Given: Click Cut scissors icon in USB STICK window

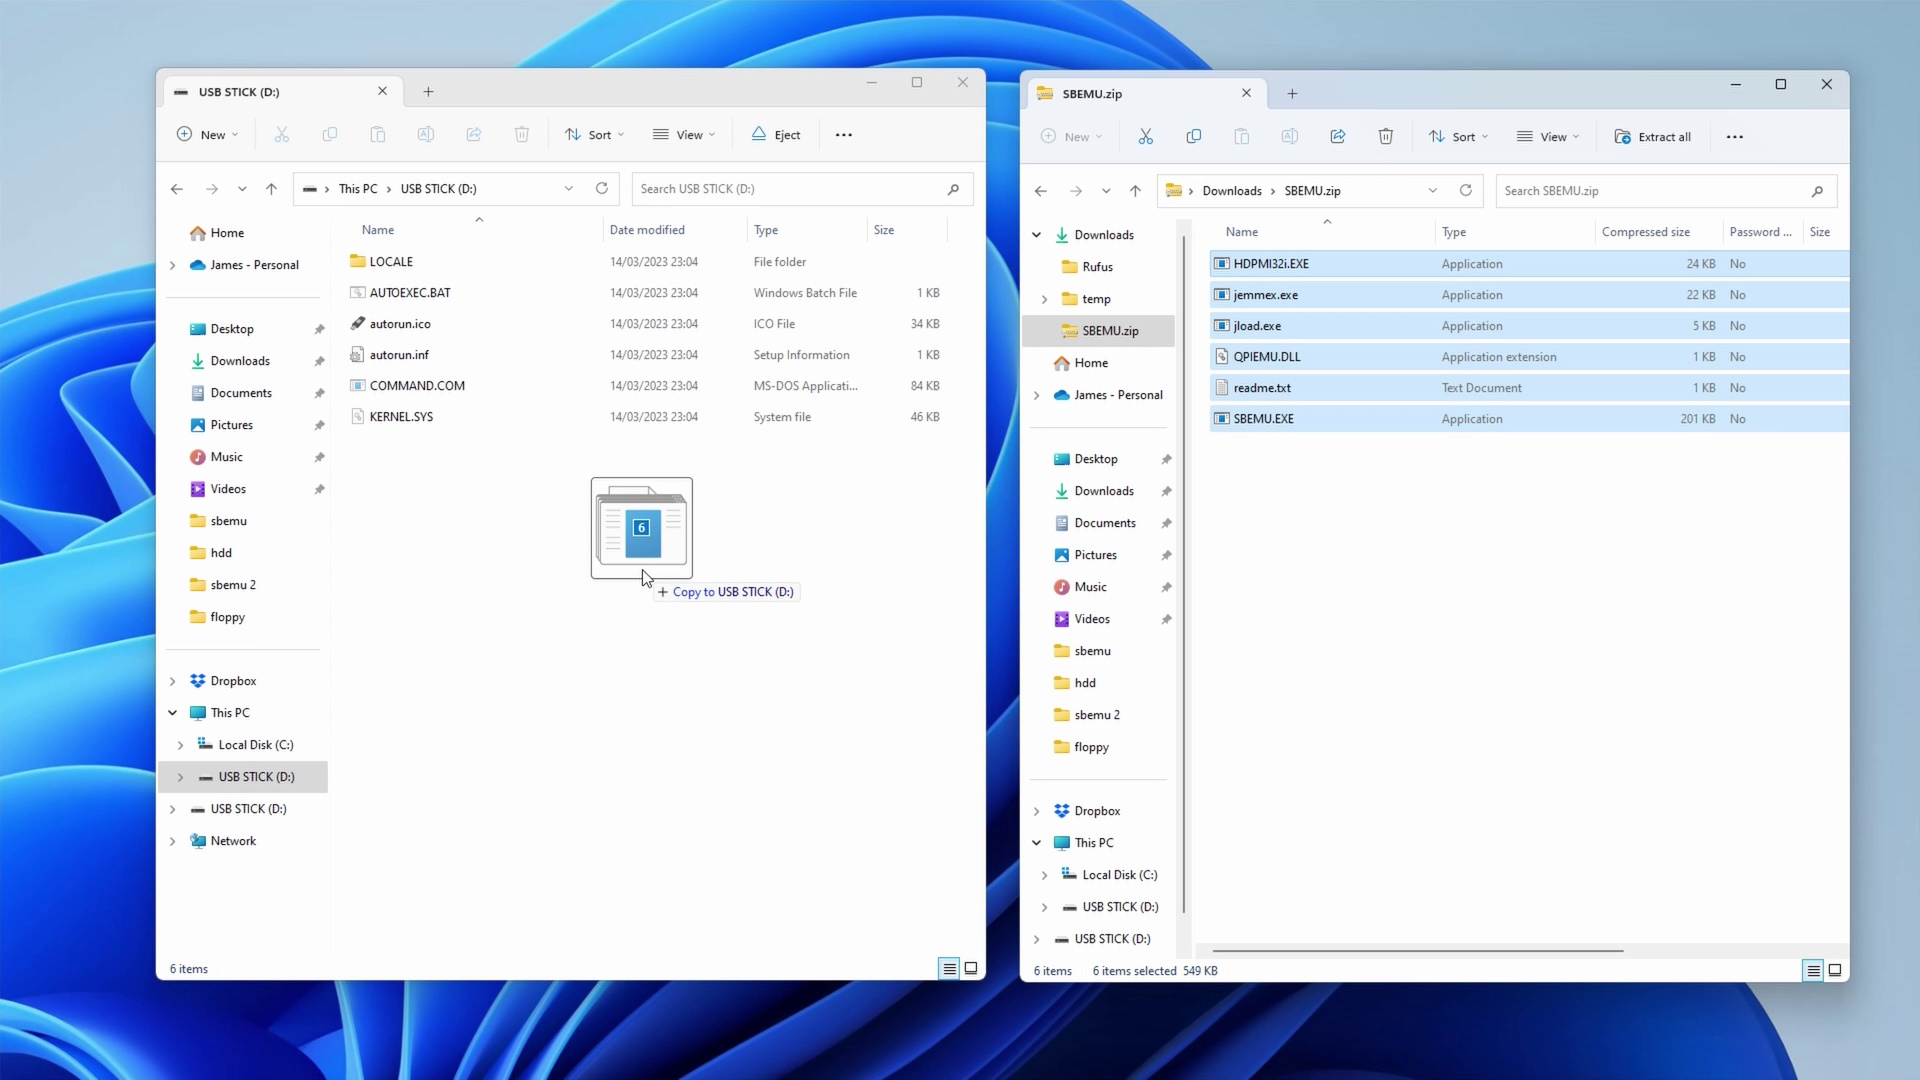Looking at the screenshot, I should [x=281, y=135].
